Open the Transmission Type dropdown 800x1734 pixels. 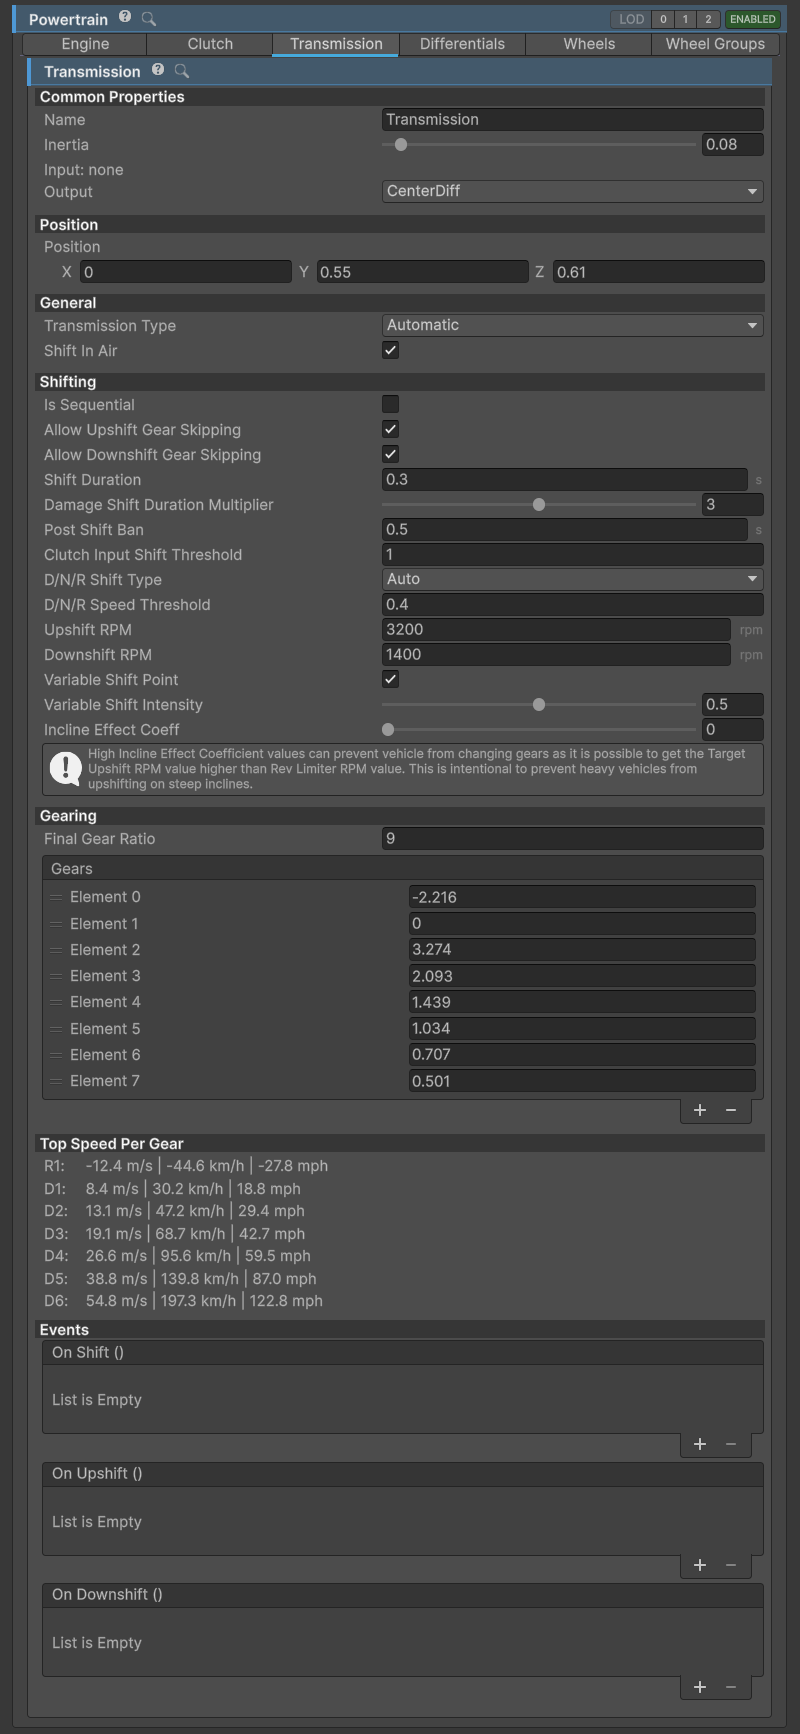(x=572, y=325)
